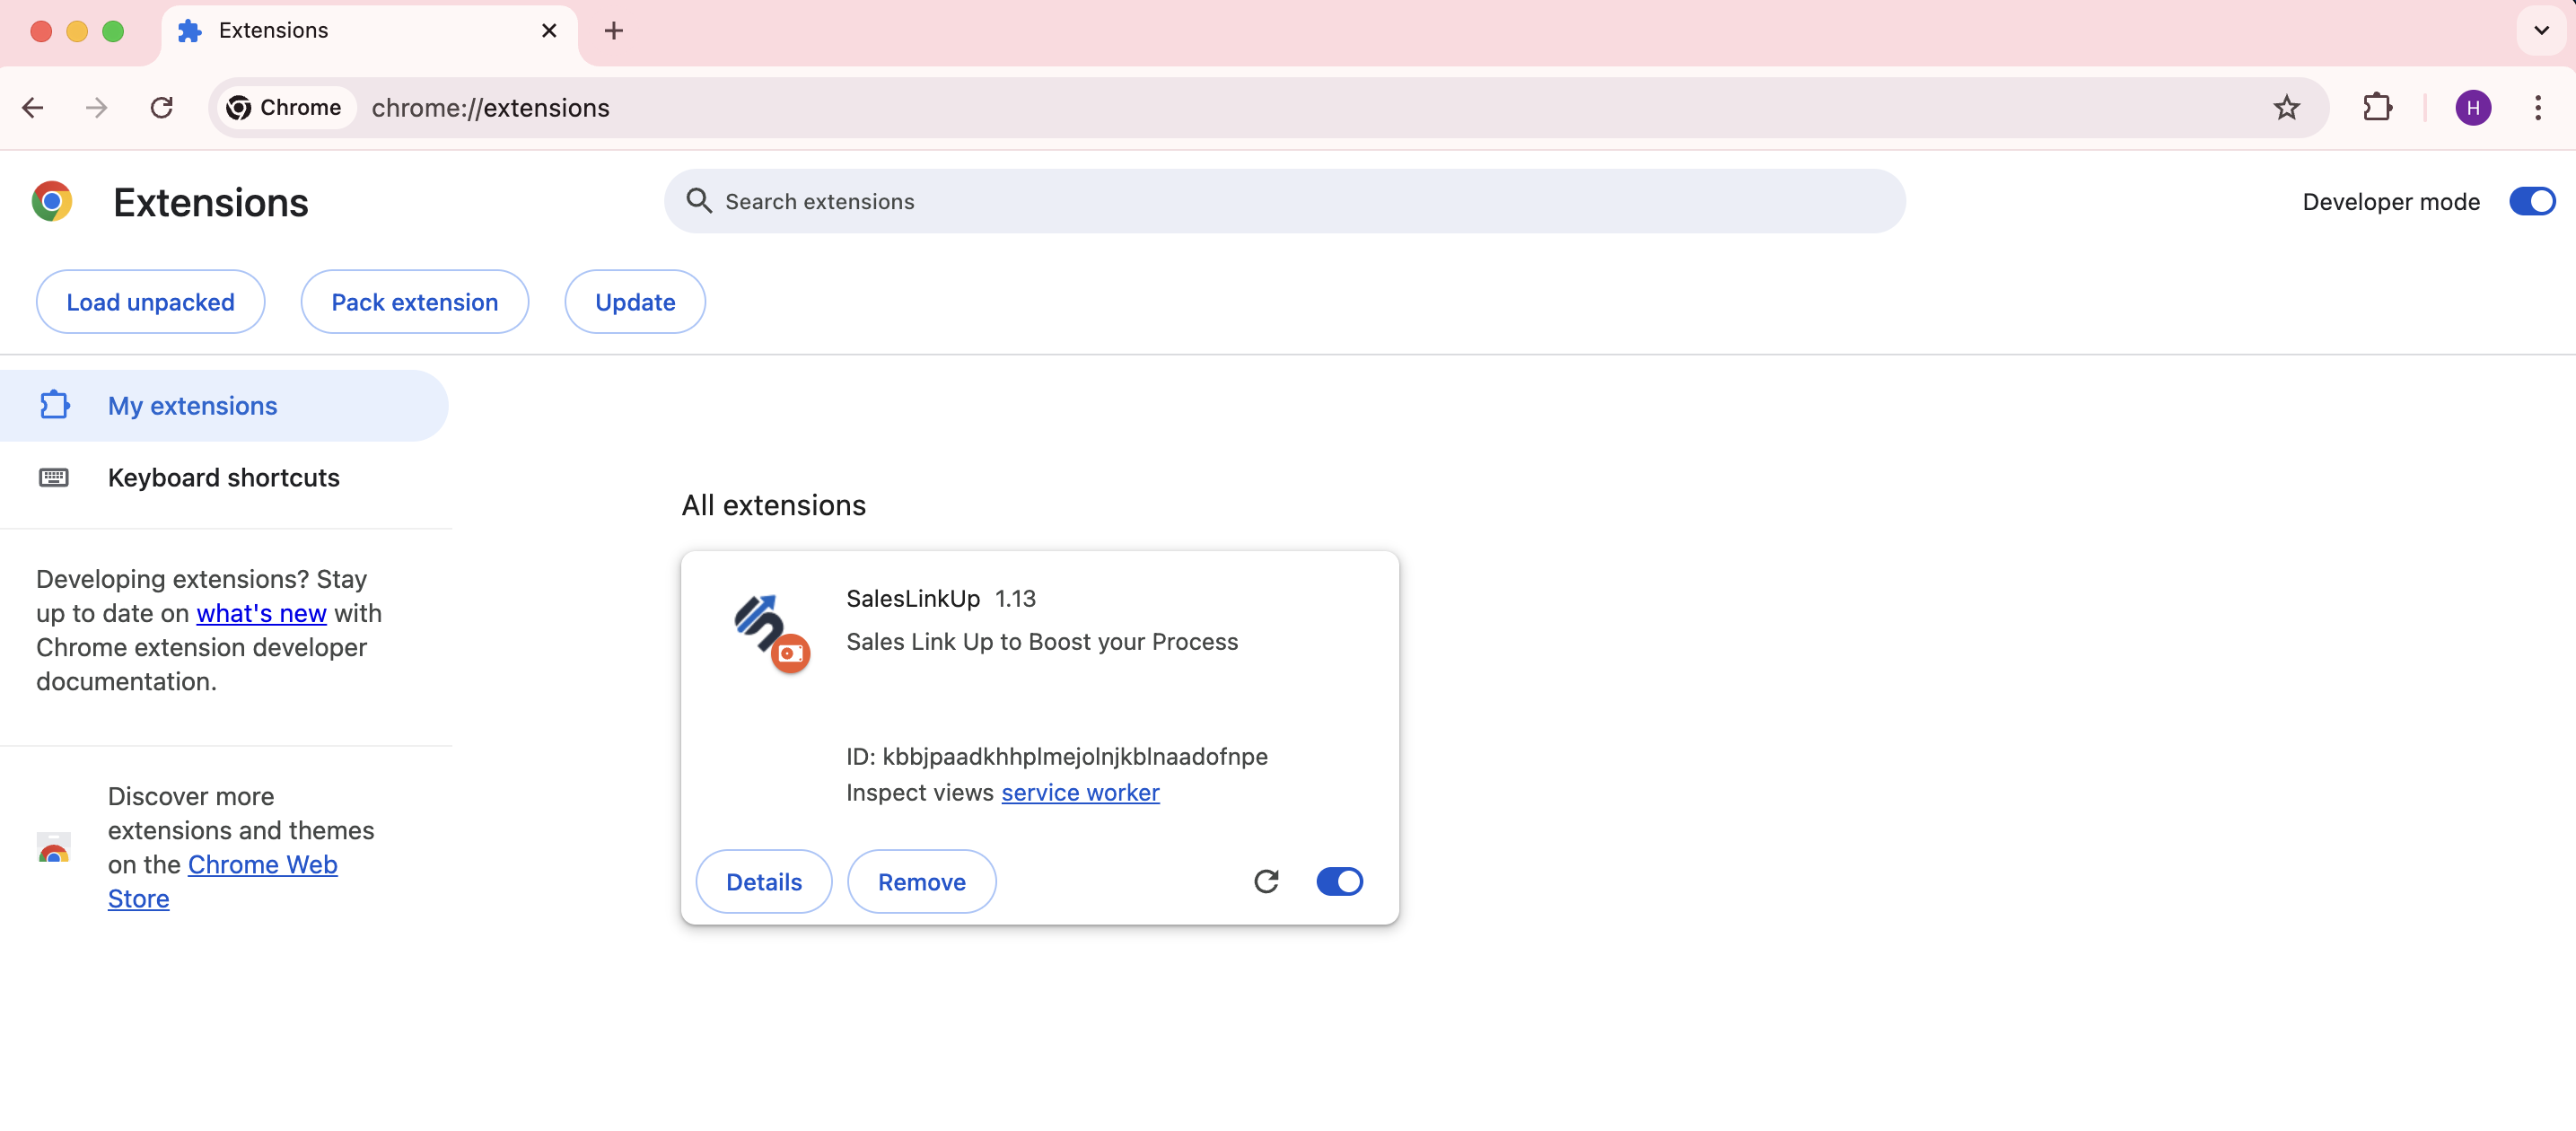Open the Chrome three-dot menu

[2539, 107]
